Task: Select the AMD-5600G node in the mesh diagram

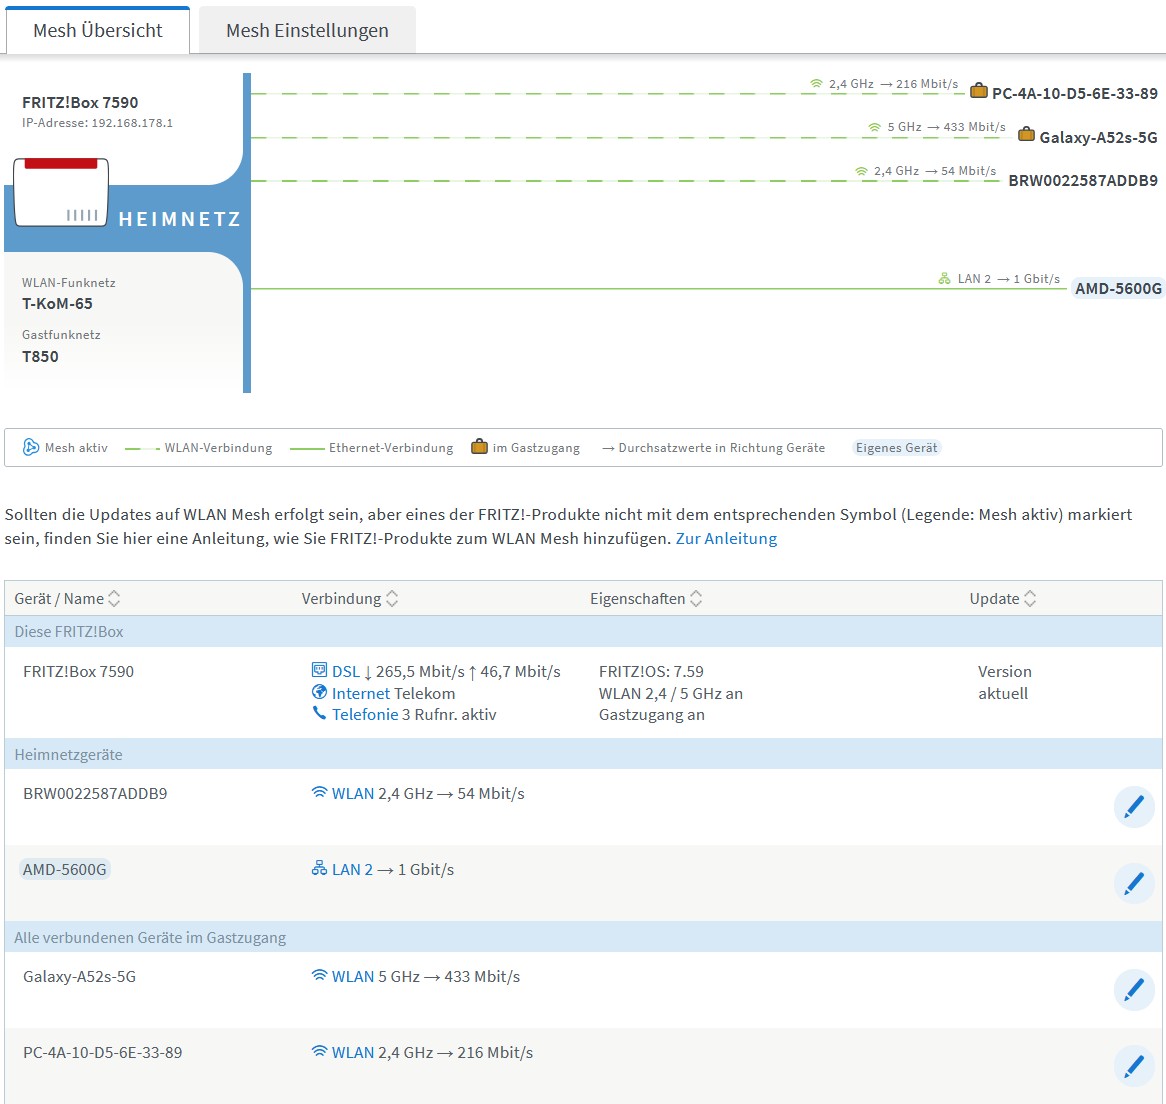Action: (1118, 288)
